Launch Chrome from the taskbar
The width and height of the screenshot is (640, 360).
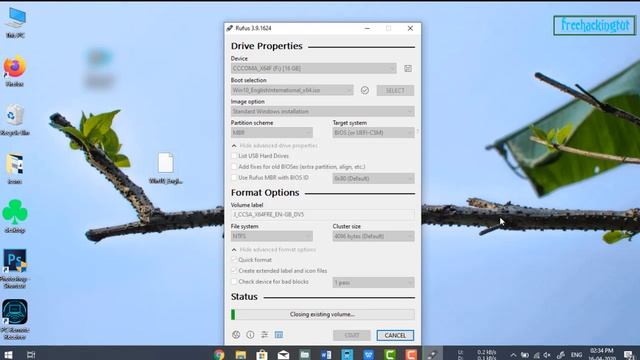point(219,354)
